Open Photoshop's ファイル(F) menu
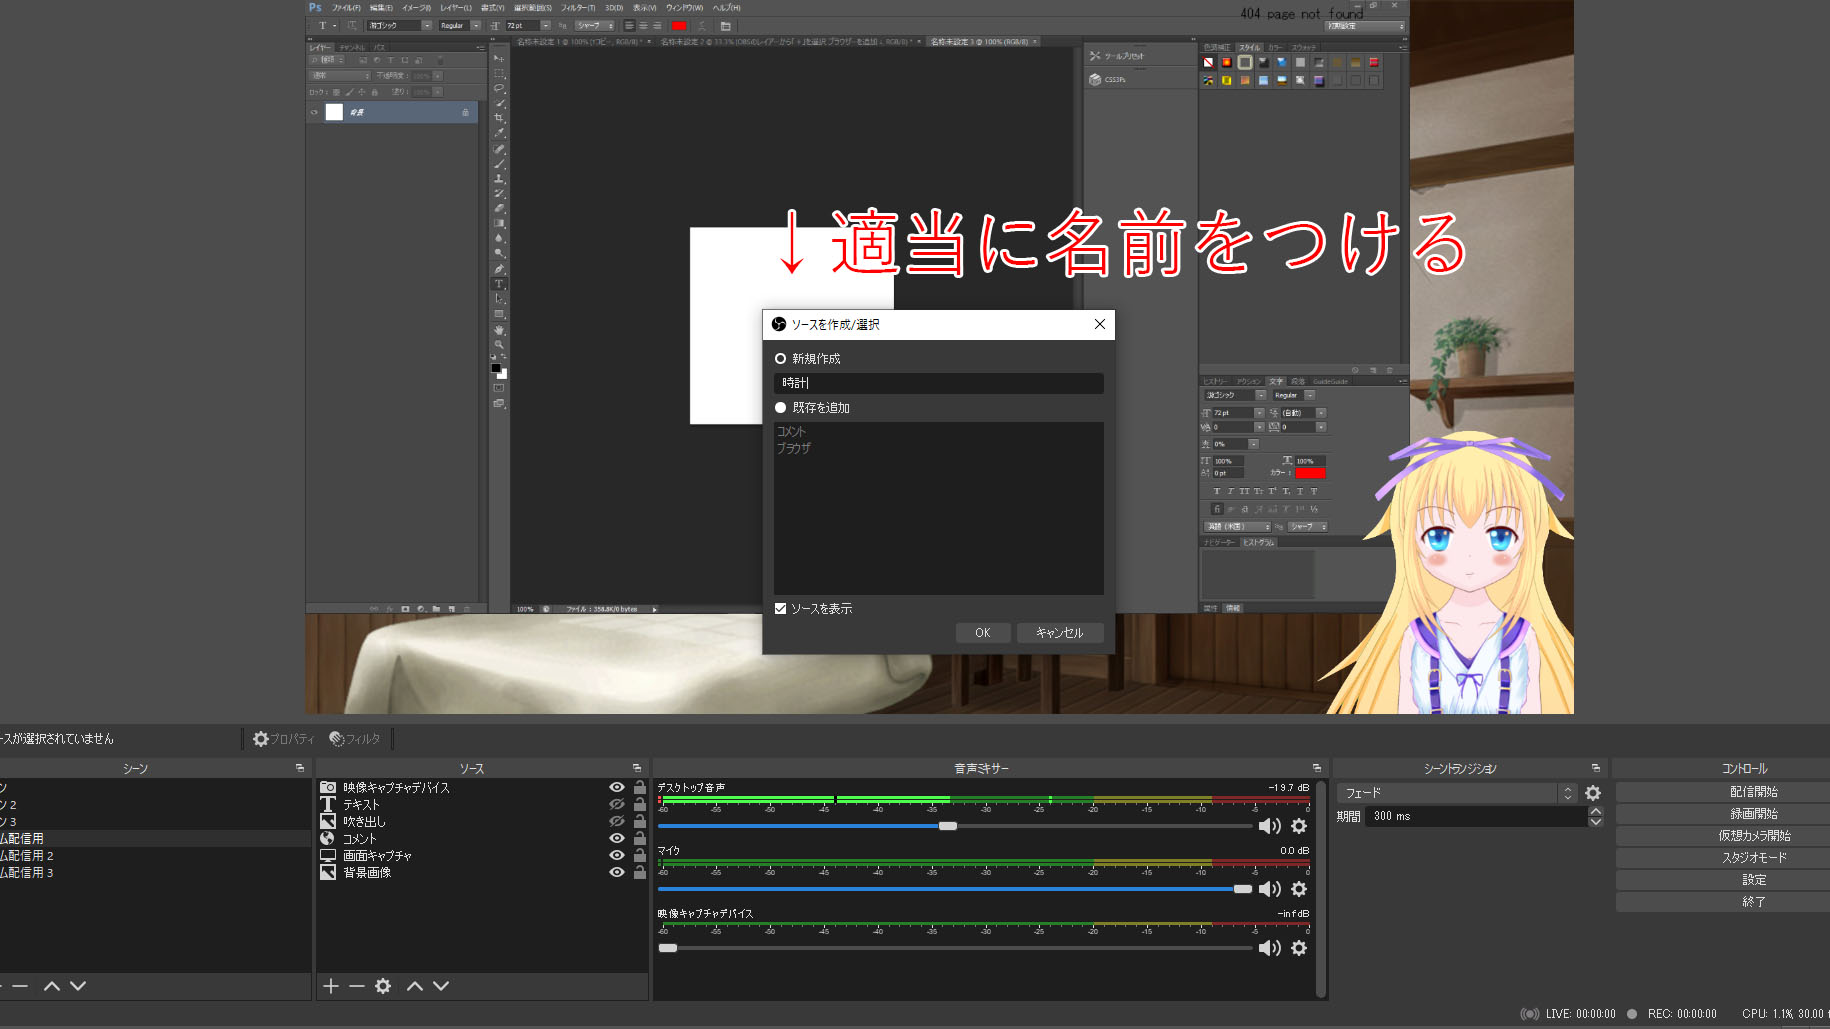 pyautogui.click(x=346, y=8)
